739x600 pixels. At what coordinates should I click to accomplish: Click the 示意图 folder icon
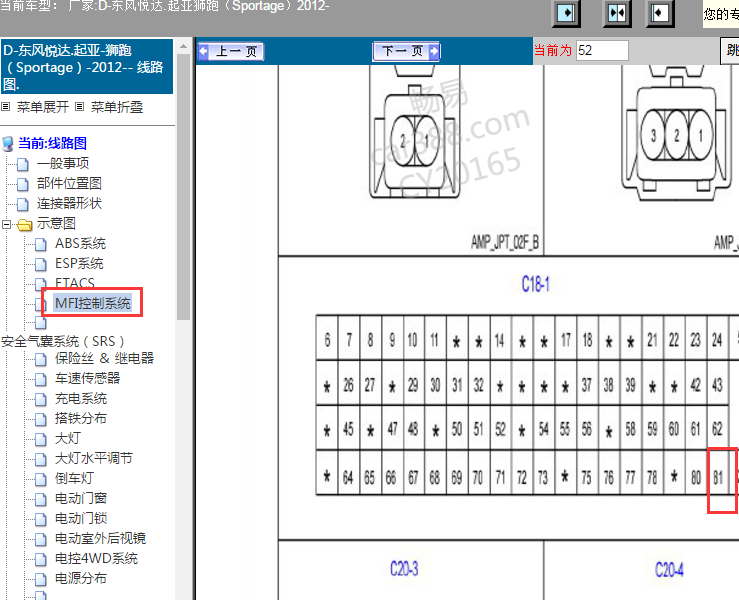pos(24,225)
